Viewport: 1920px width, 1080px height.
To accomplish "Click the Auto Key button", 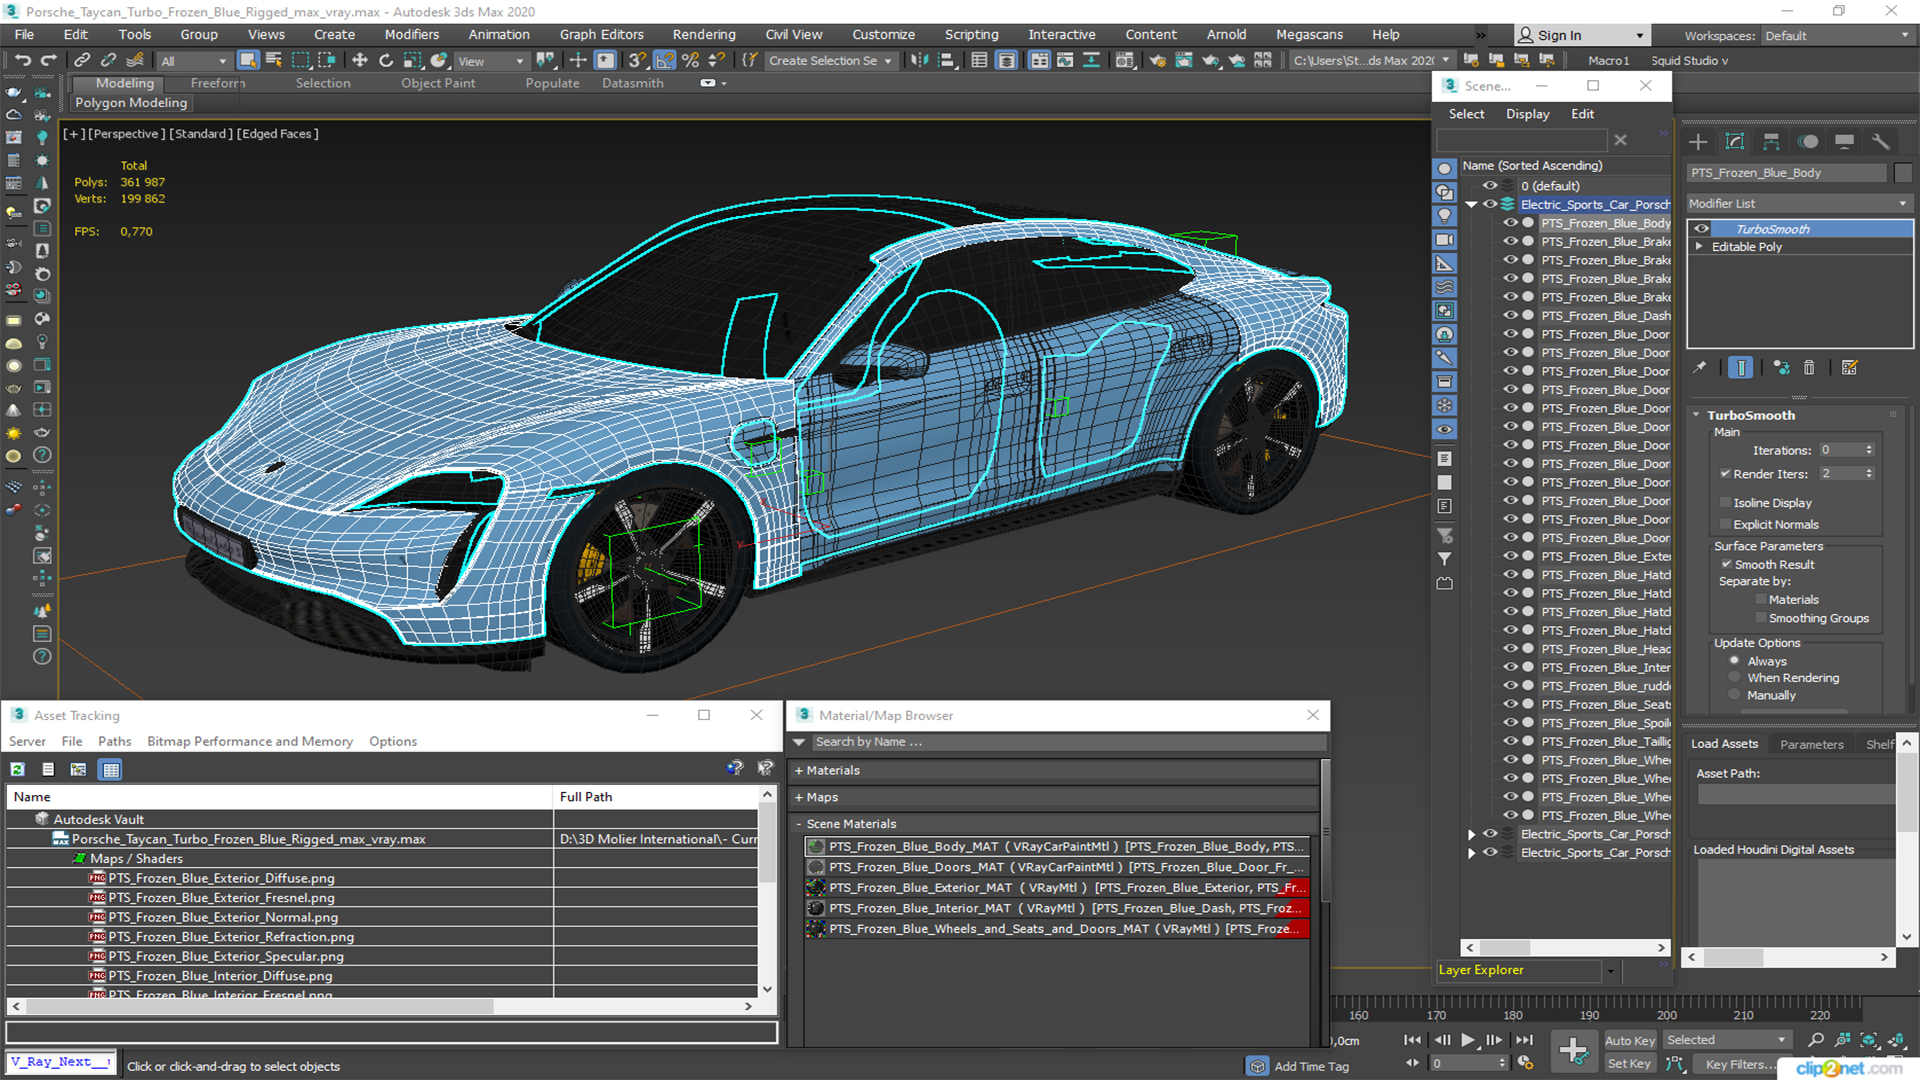I will pyautogui.click(x=1629, y=1040).
